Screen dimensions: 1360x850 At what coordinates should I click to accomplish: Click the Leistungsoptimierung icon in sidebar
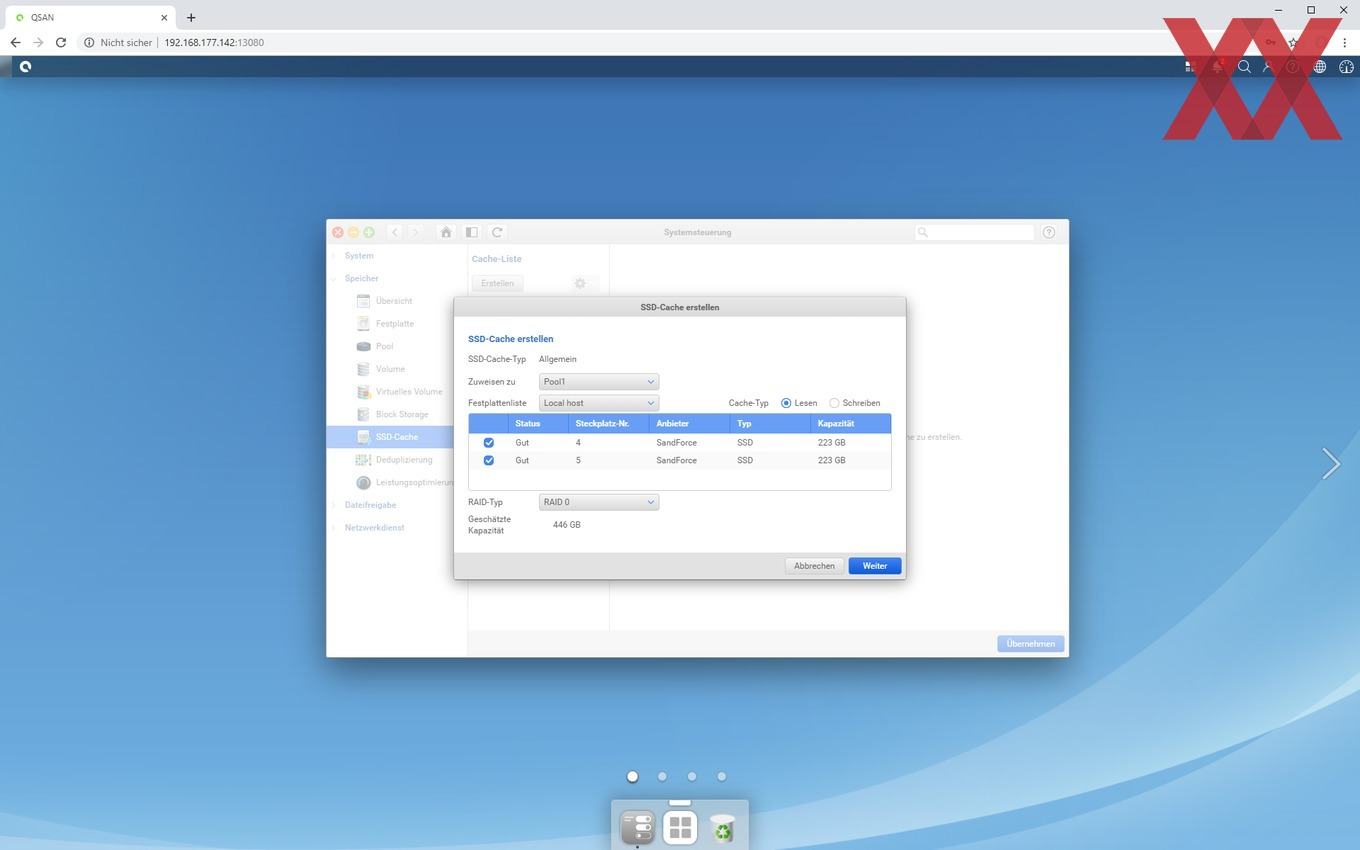pyautogui.click(x=363, y=482)
